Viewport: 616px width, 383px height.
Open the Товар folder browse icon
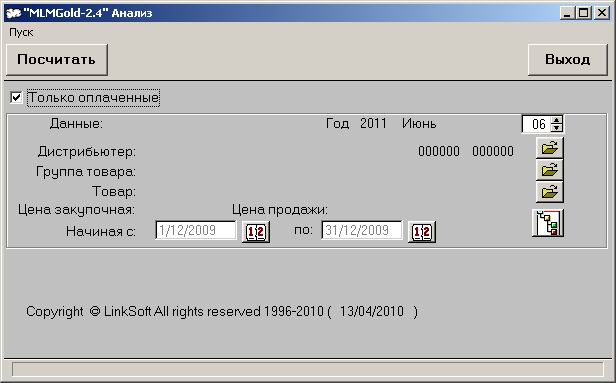550,192
